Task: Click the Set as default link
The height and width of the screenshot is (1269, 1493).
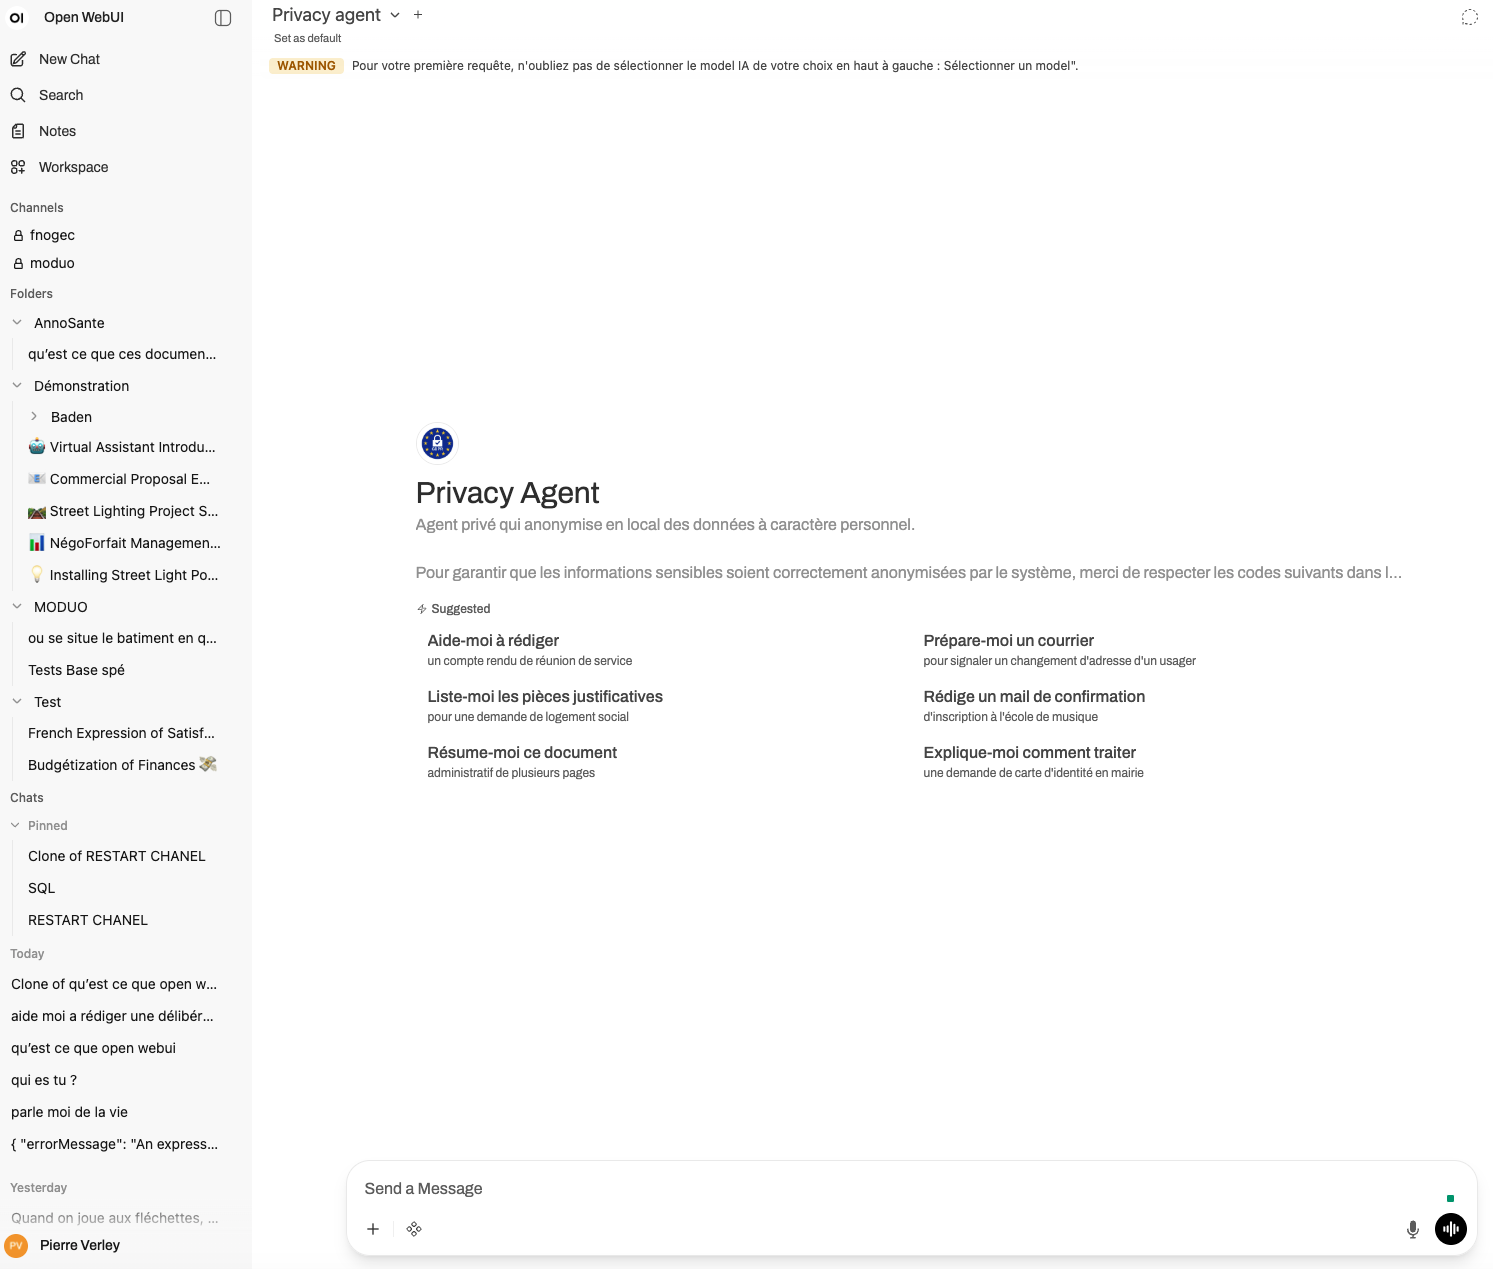Action: click(308, 38)
